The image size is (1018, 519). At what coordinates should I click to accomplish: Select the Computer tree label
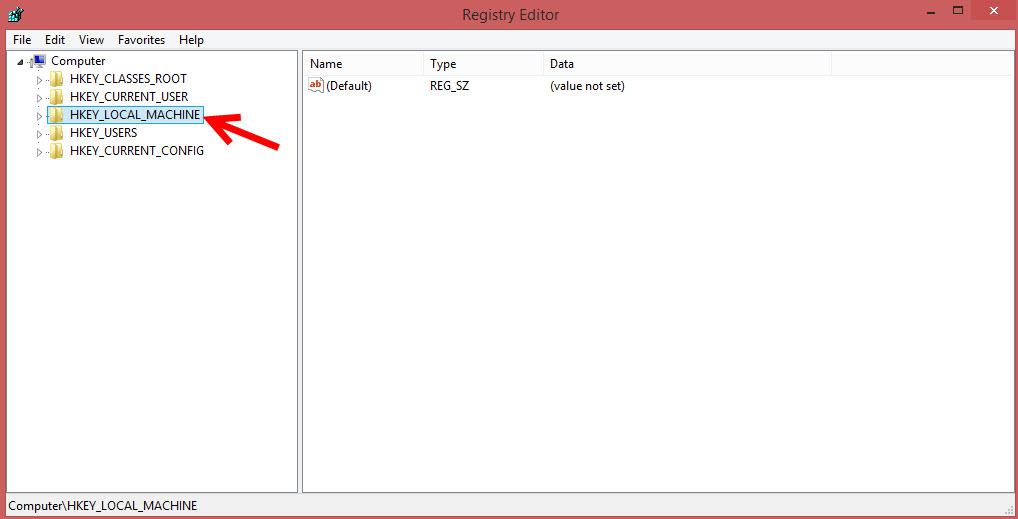pyautogui.click(x=78, y=61)
